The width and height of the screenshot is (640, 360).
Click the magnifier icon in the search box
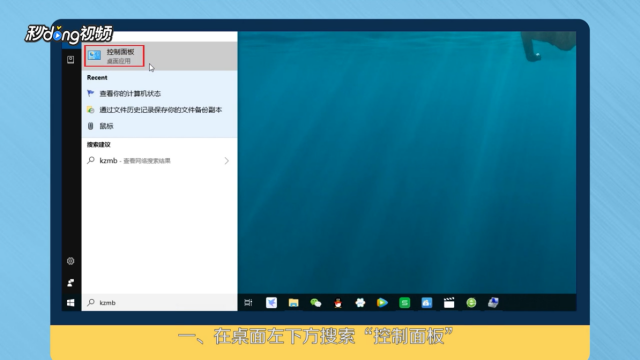91,302
